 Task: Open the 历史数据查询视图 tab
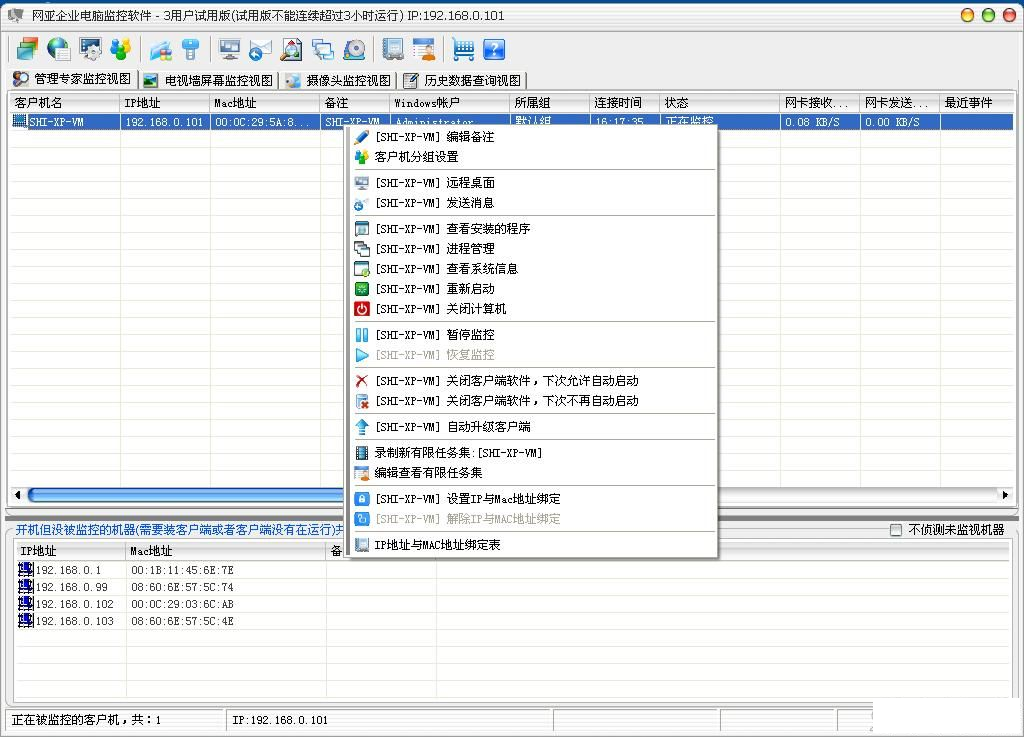coord(463,80)
